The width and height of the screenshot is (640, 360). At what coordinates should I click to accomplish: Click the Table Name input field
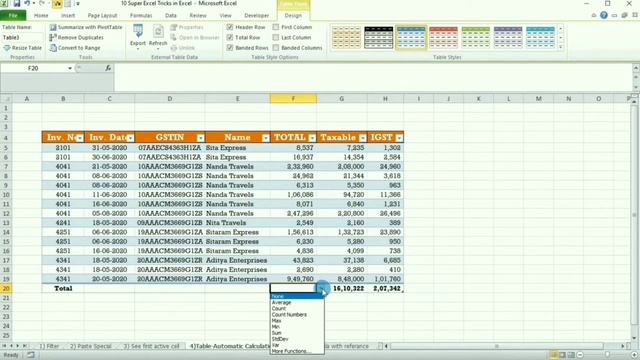(x=21, y=38)
